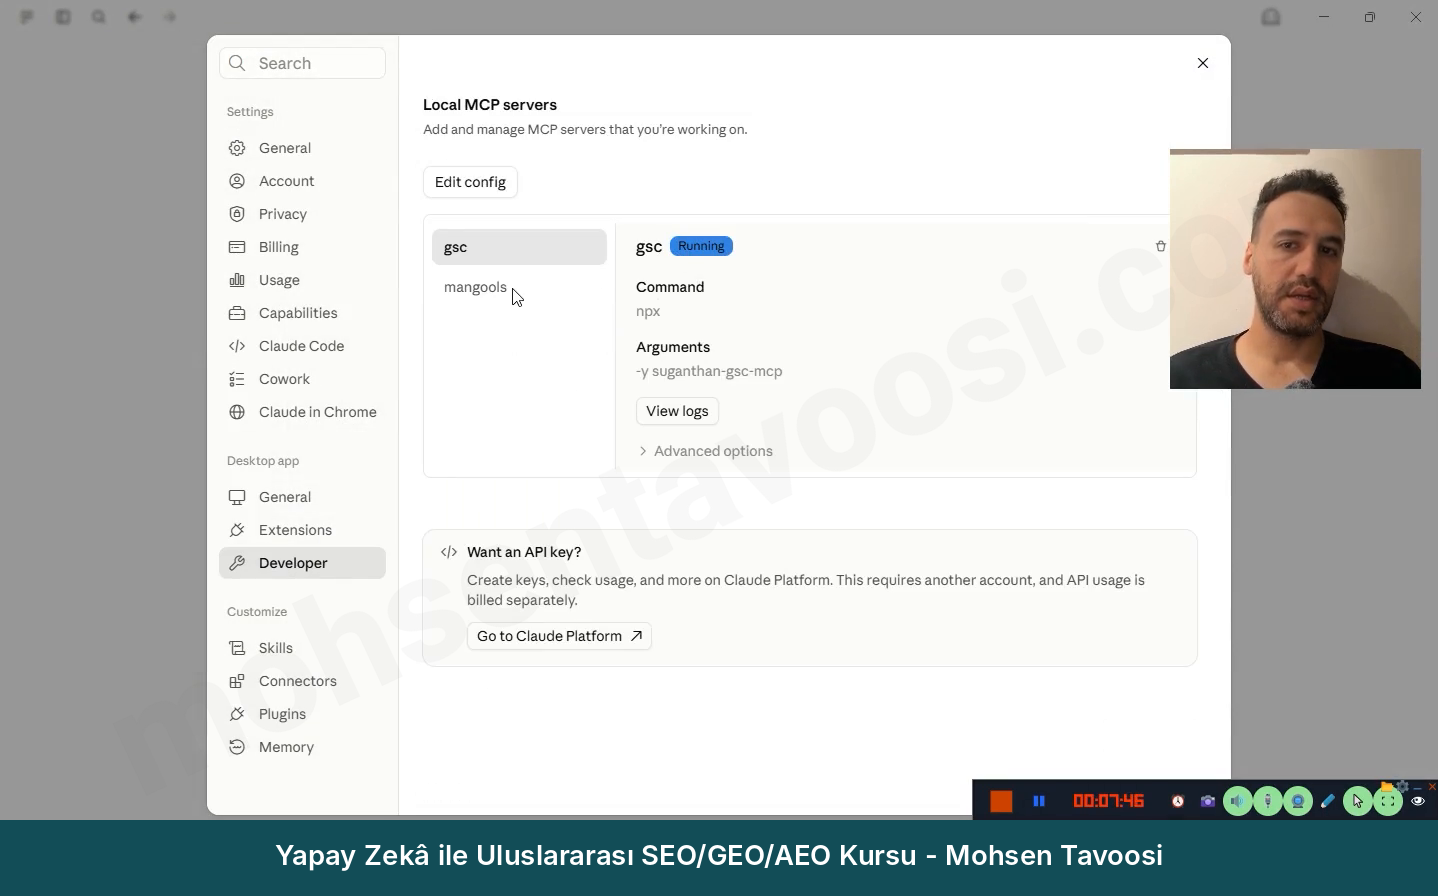
Task: Open the Capabilities settings page
Action: point(302,313)
